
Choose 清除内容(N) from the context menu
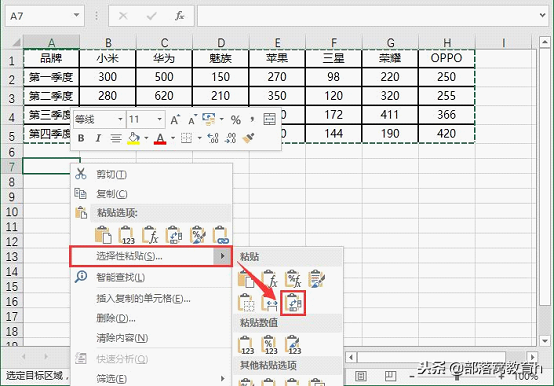point(151,338)
